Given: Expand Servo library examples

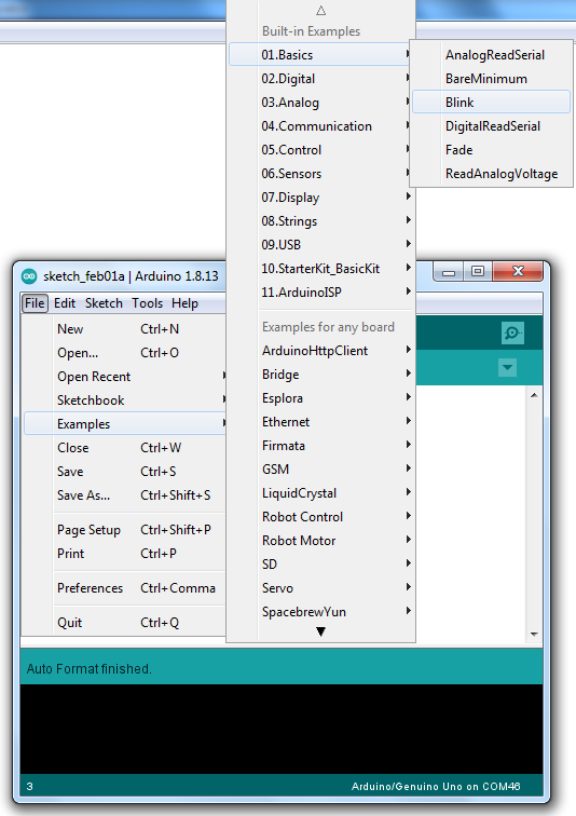Looking at the screenshot, I should point(319,588).
